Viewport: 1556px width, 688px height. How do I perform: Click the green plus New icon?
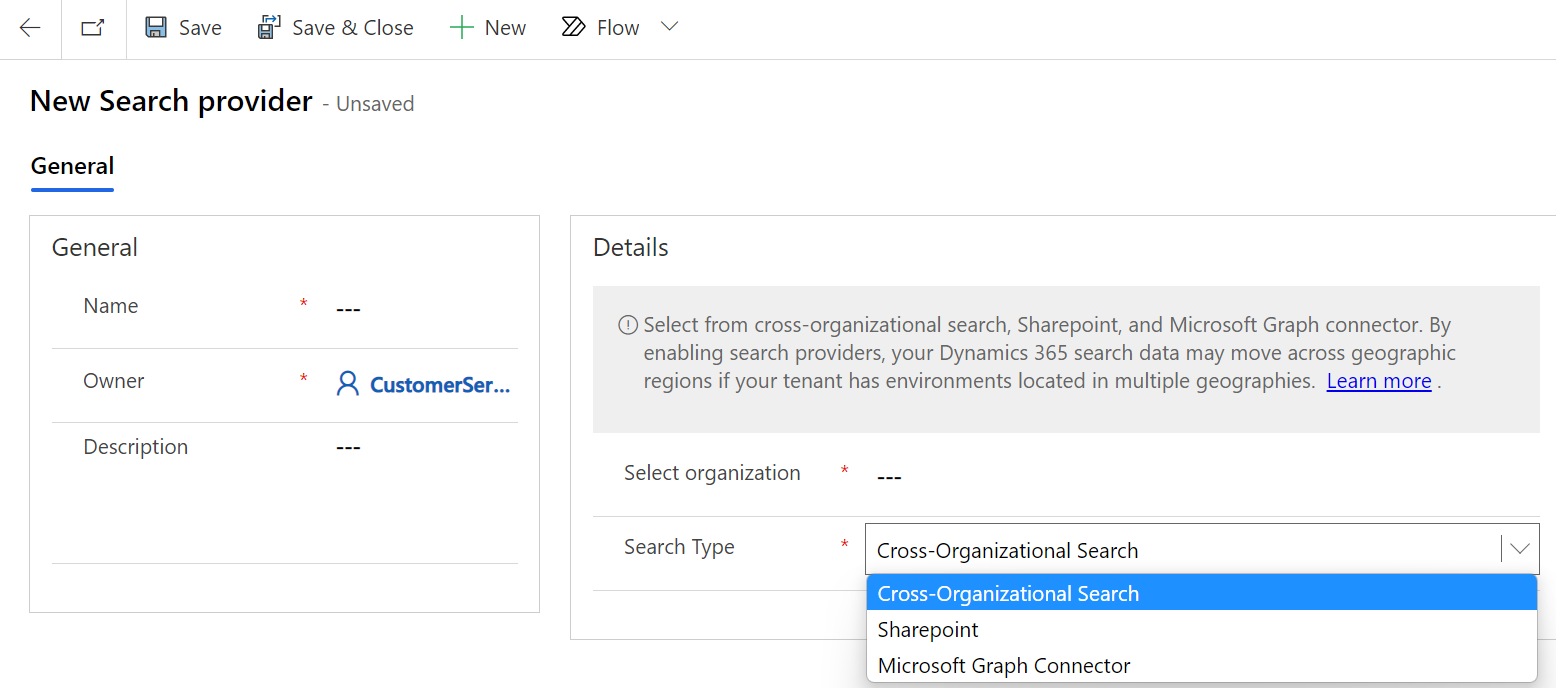[x=461, y=28]
